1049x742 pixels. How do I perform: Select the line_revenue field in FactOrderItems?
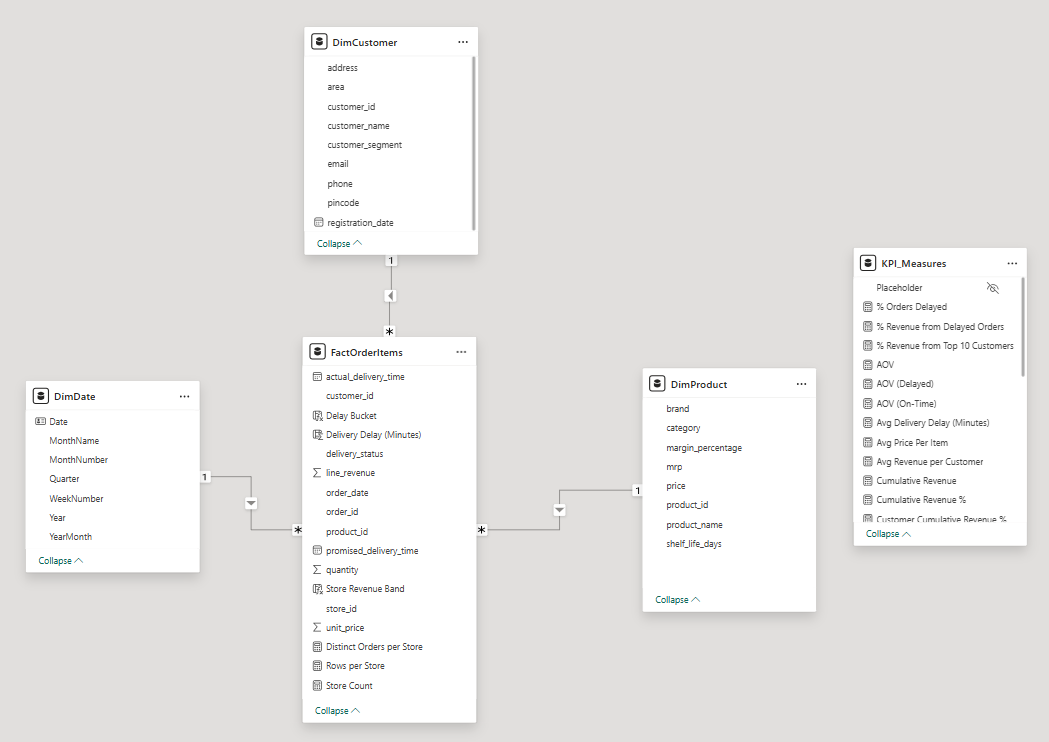click(350, 473)
